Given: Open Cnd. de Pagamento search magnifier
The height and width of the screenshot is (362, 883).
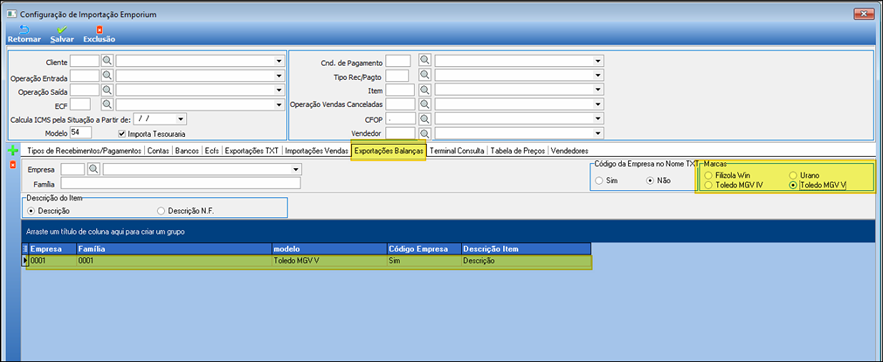Looking at the screenshot, I should (x=425, y=60).
